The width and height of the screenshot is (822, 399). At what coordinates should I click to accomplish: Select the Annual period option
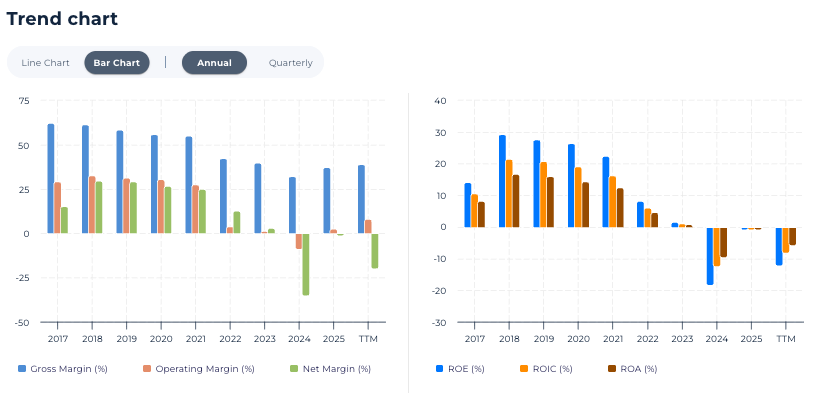tap(214, 63)
